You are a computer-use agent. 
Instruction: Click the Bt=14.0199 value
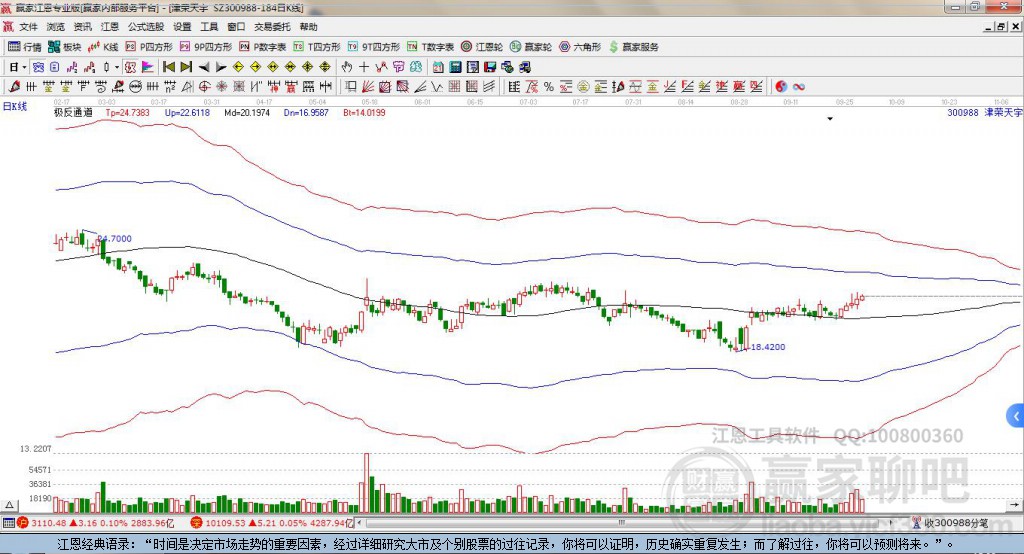(x=364, y=112)
